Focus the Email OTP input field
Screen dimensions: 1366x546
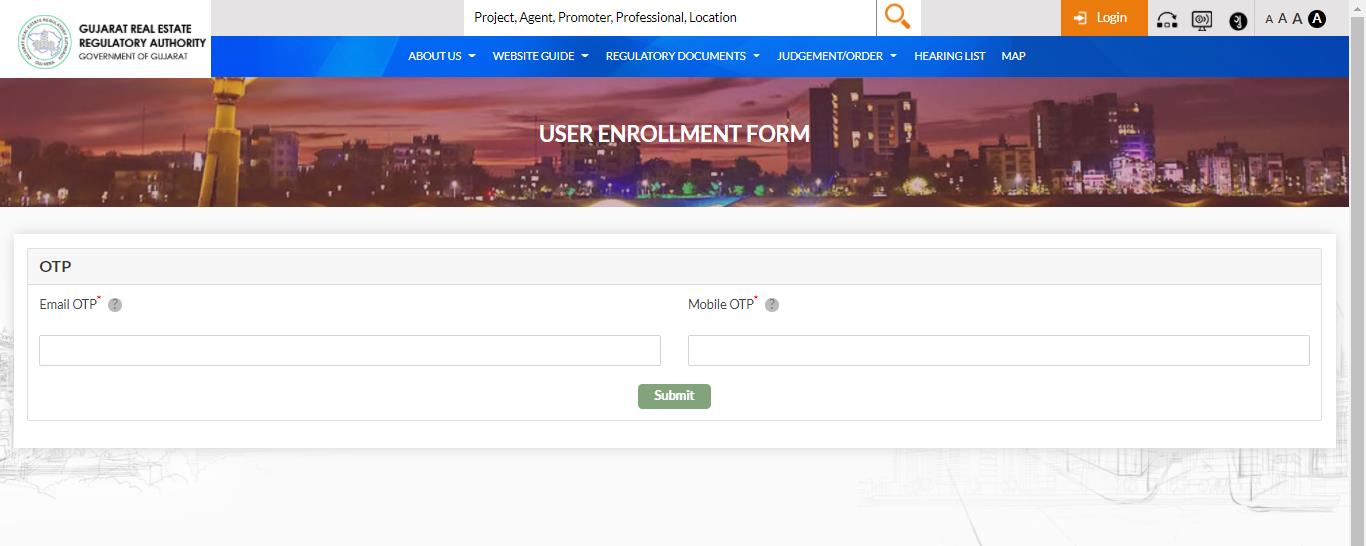pyautogui.click(x=350, y=350)
